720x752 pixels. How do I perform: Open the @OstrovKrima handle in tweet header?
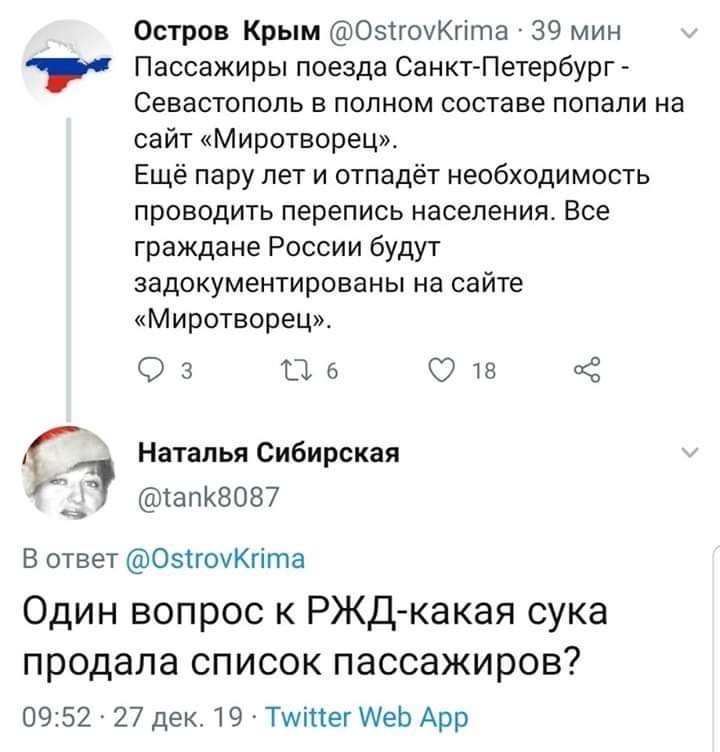[x=418, y=31]
